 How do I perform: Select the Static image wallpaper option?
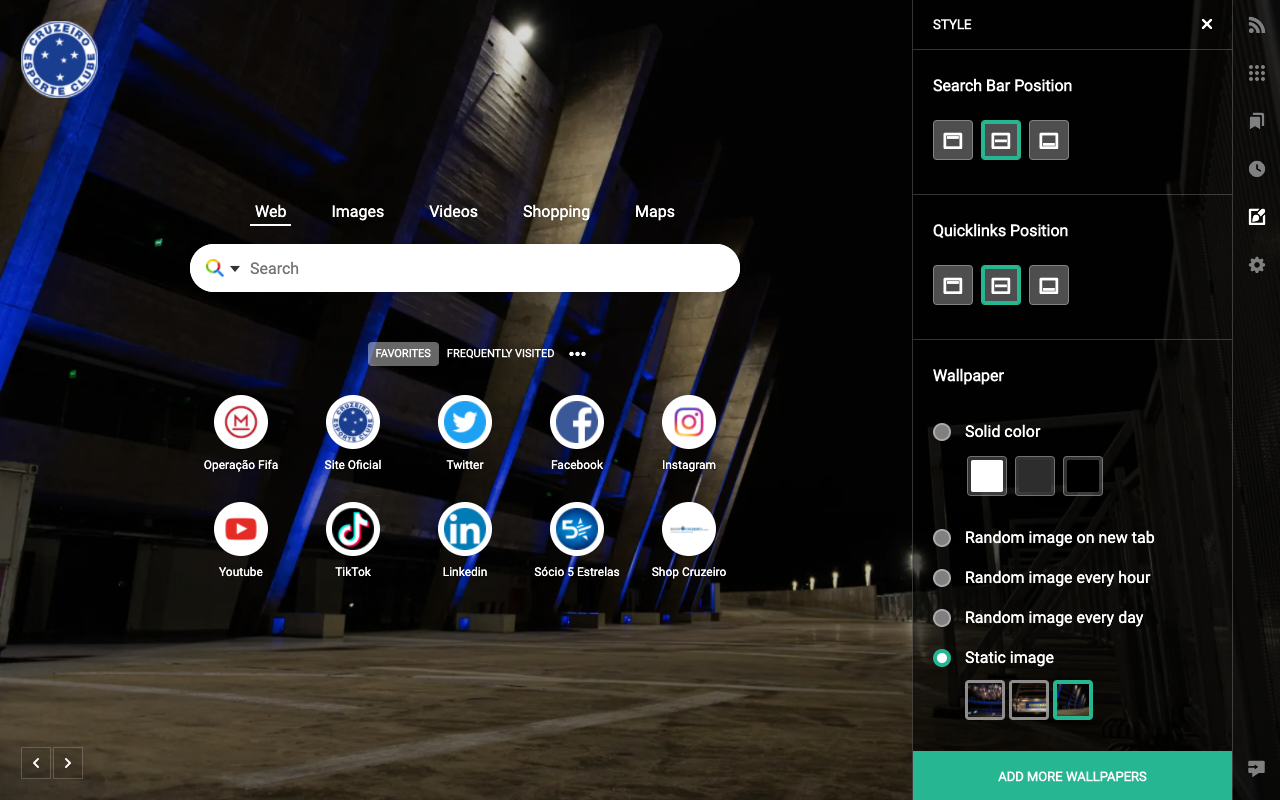click(942, 658)
